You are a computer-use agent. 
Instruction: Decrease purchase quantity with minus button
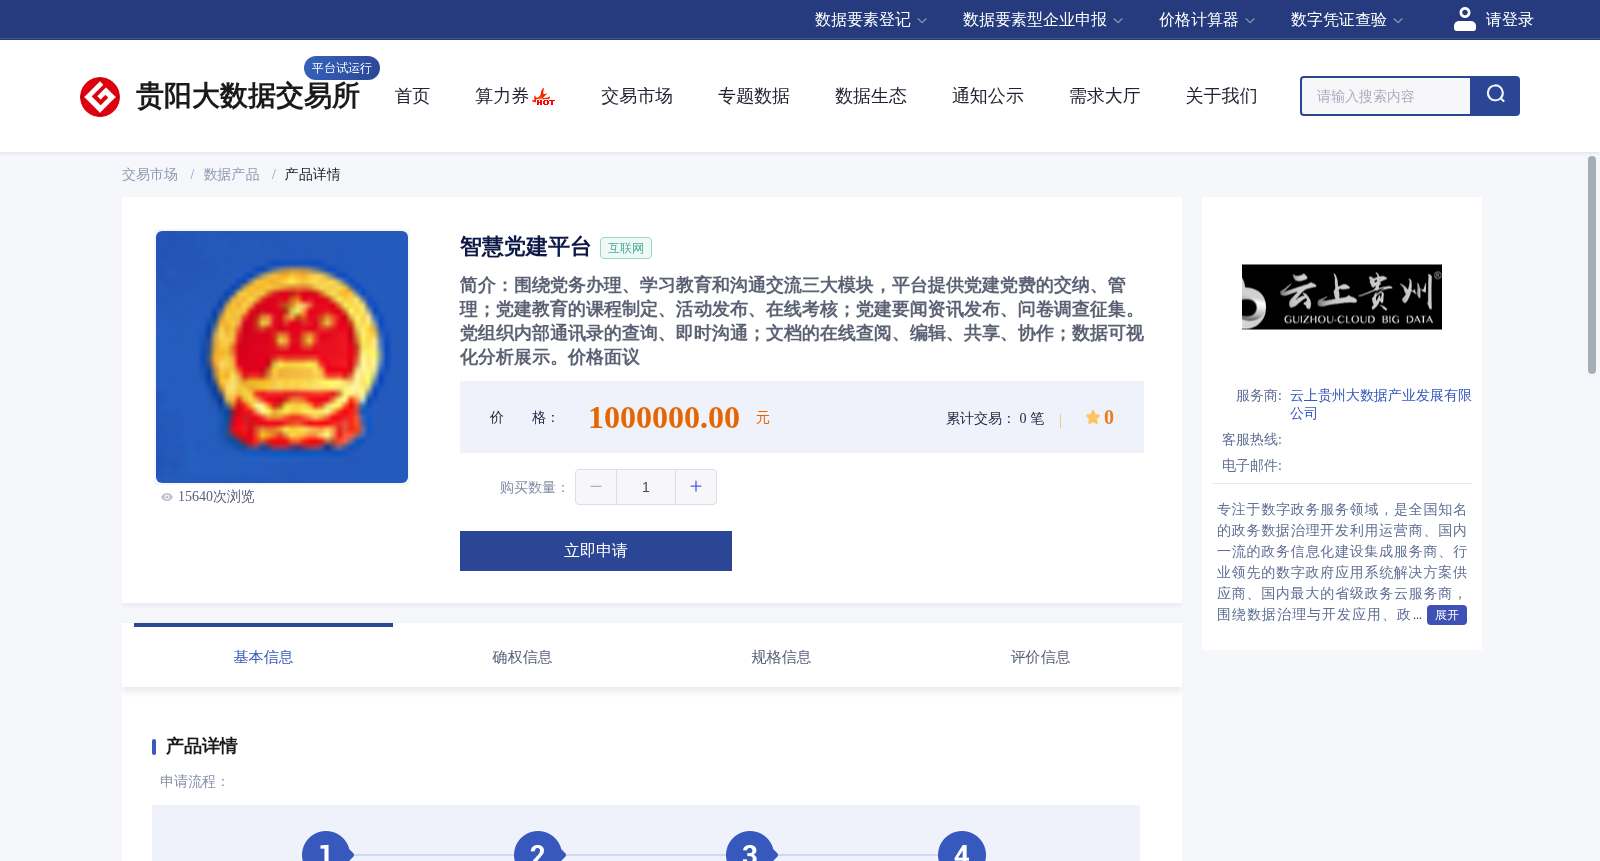click(x=596, y=487)
